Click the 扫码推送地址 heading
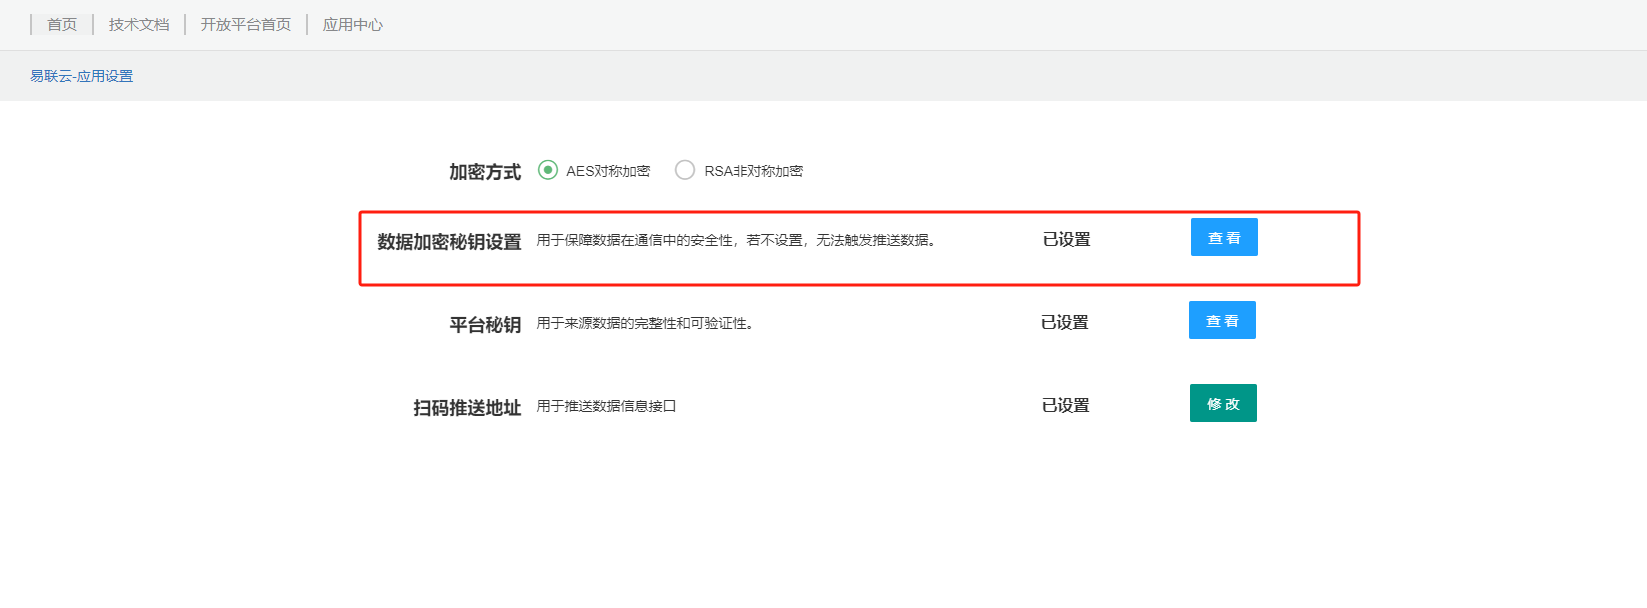The image size is (1647, 608). pos(467,408)
